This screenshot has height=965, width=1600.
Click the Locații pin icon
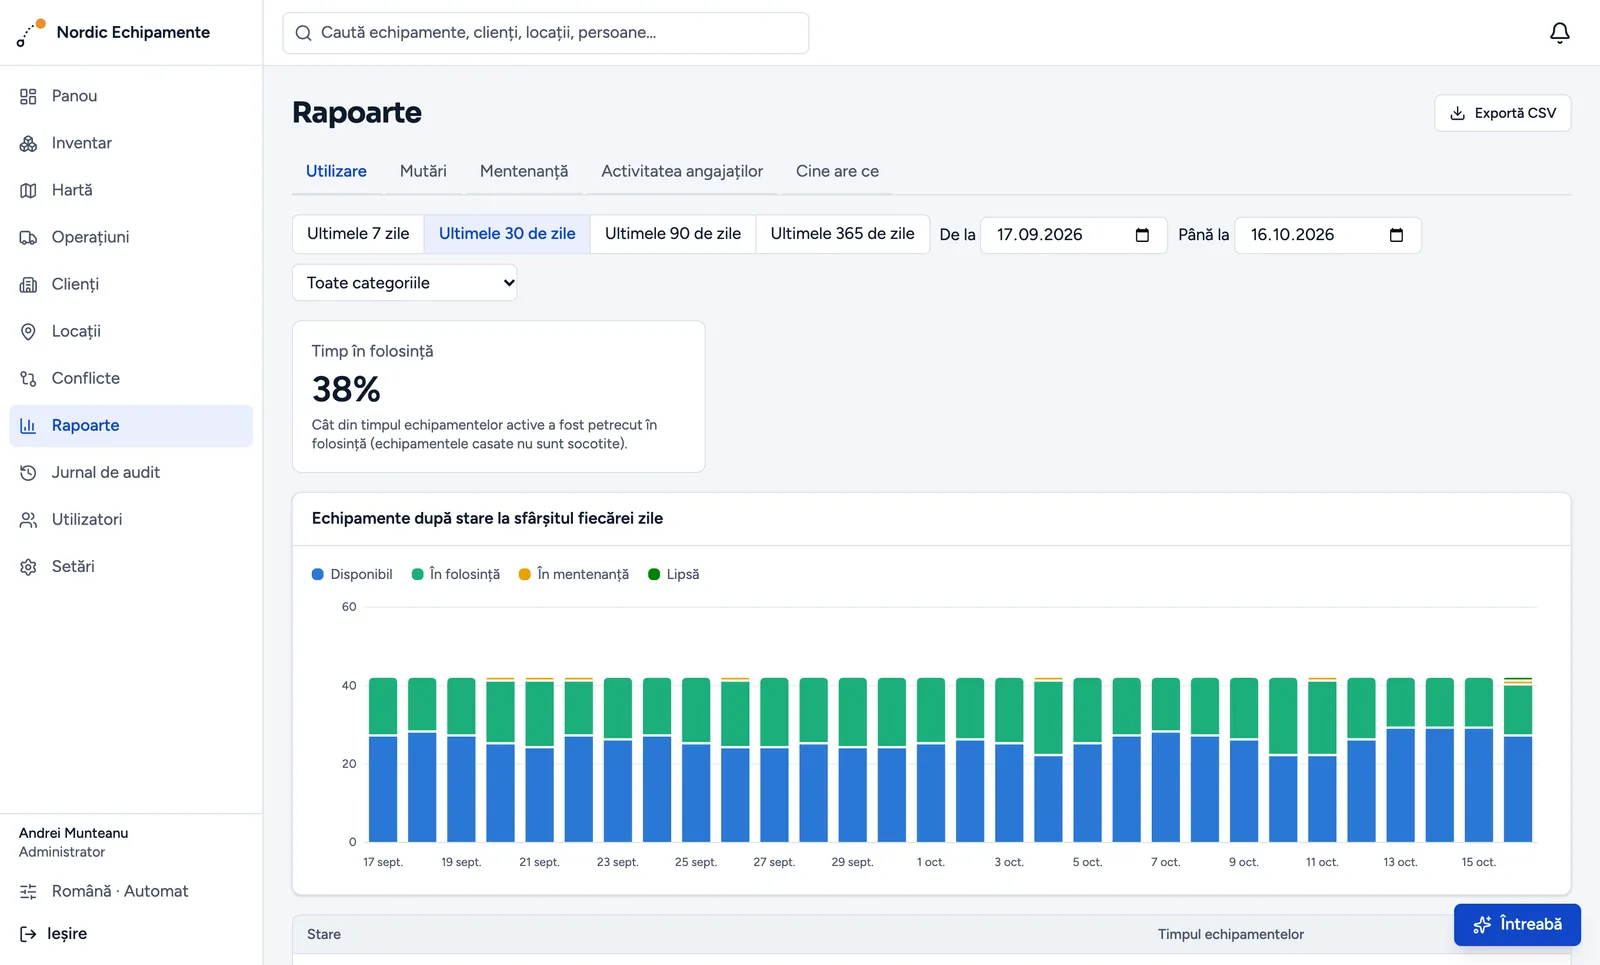28,331
